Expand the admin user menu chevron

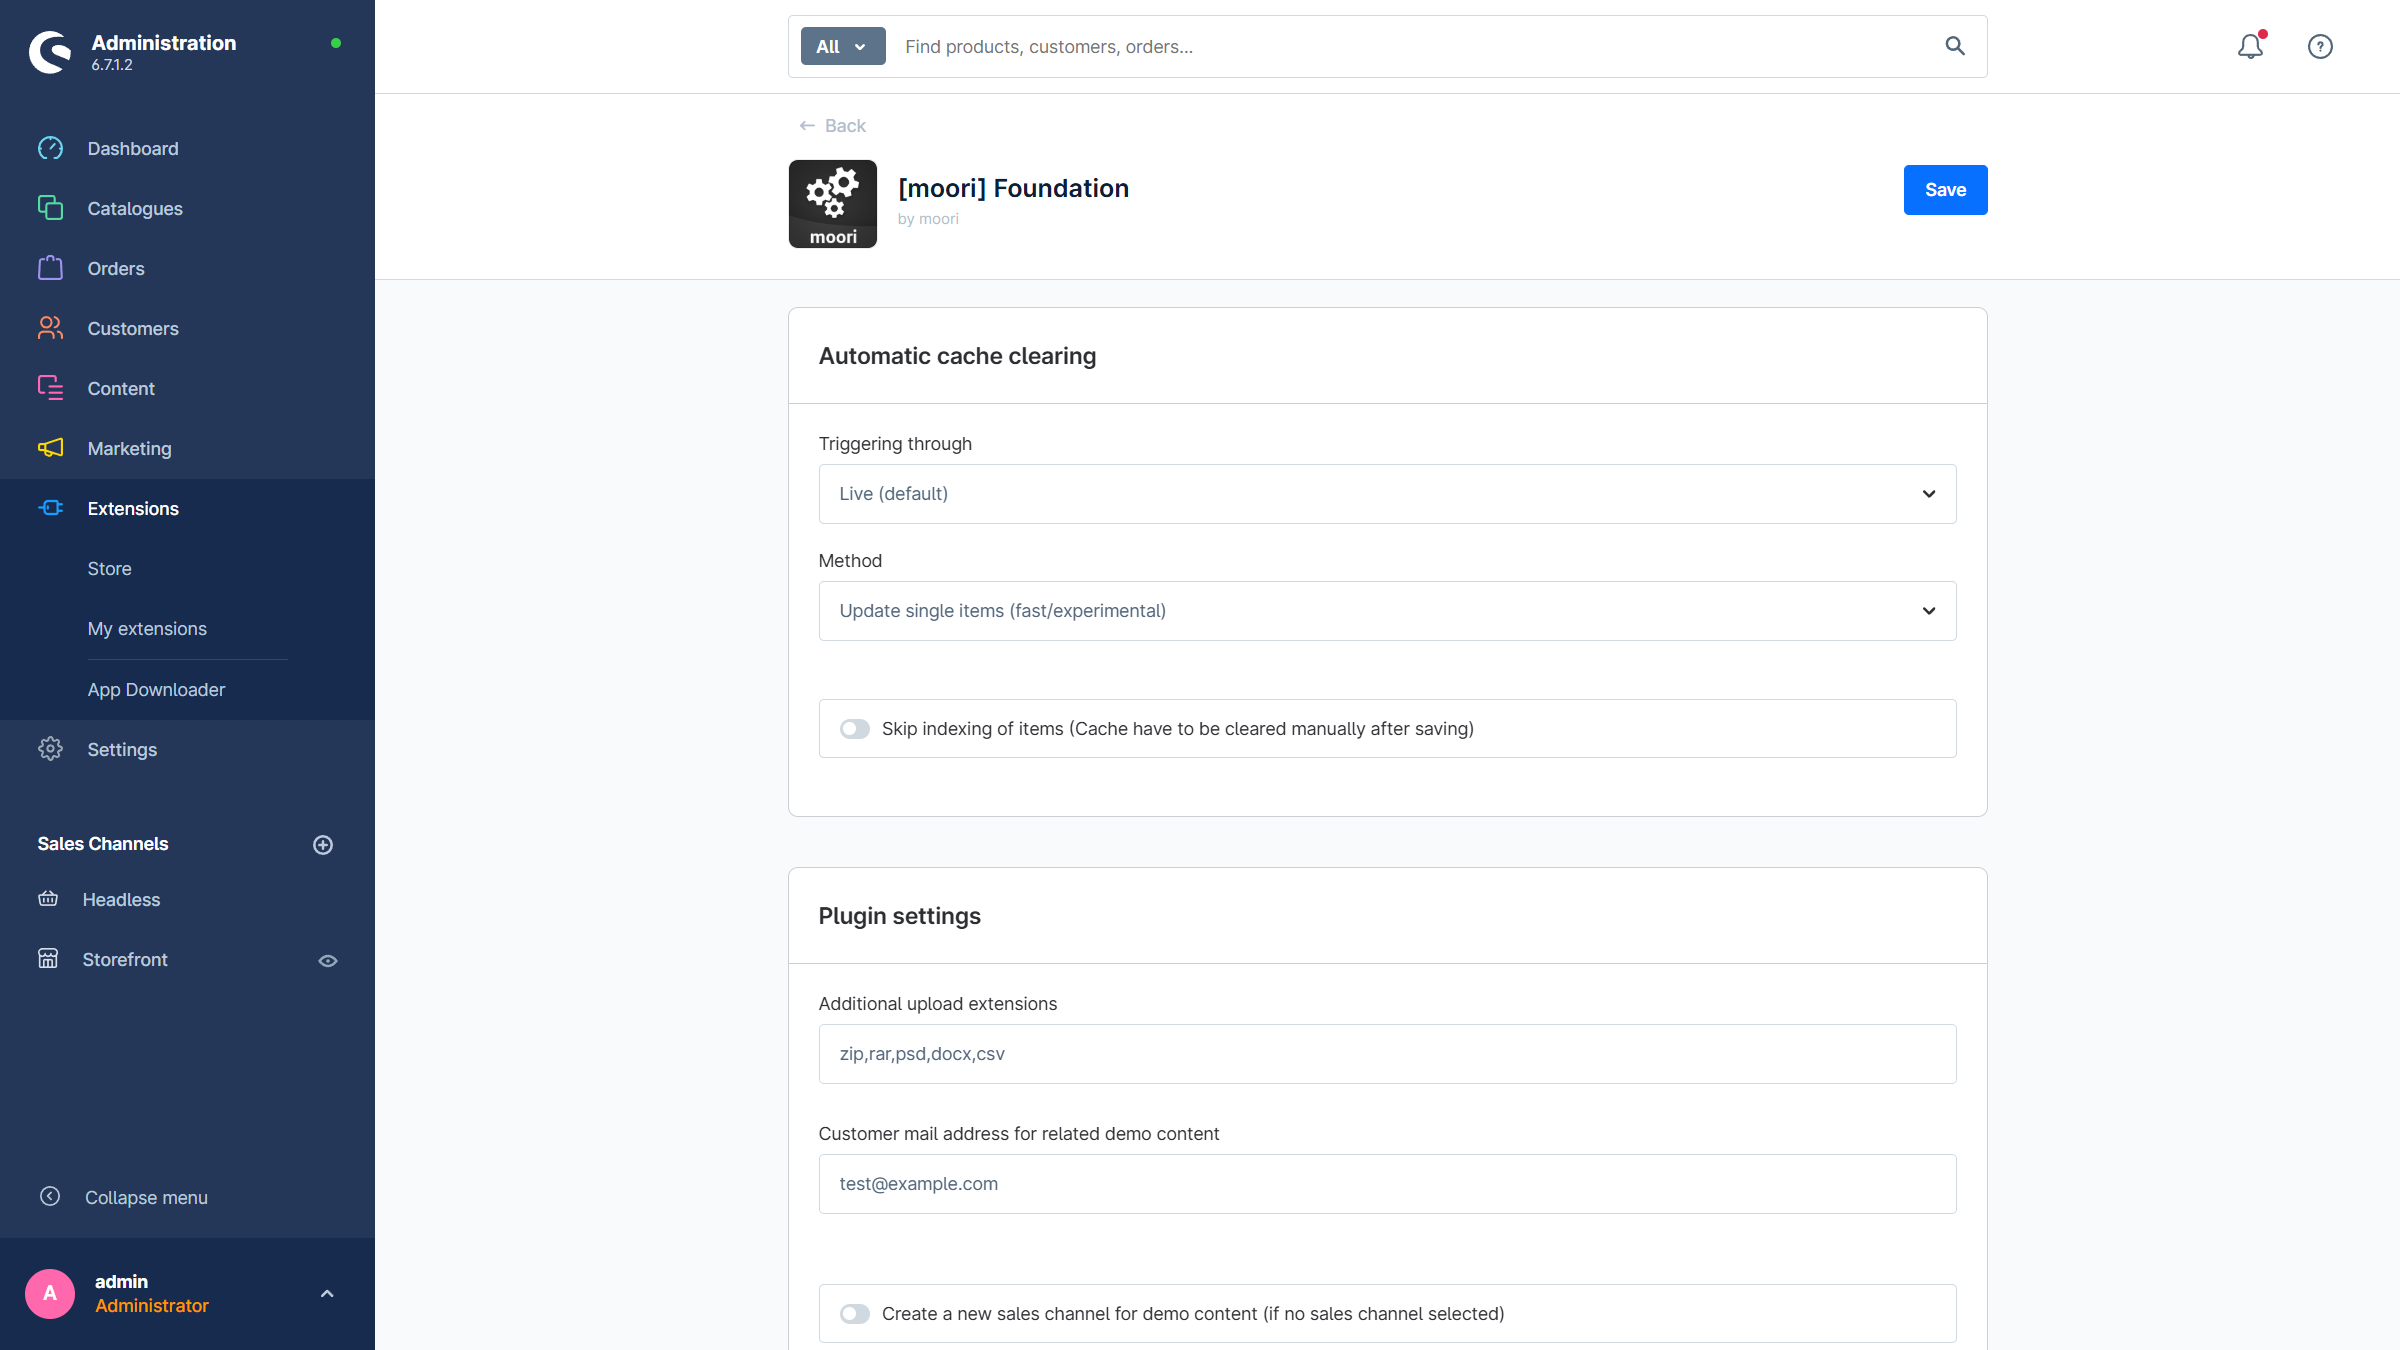tap(327, 1294)
